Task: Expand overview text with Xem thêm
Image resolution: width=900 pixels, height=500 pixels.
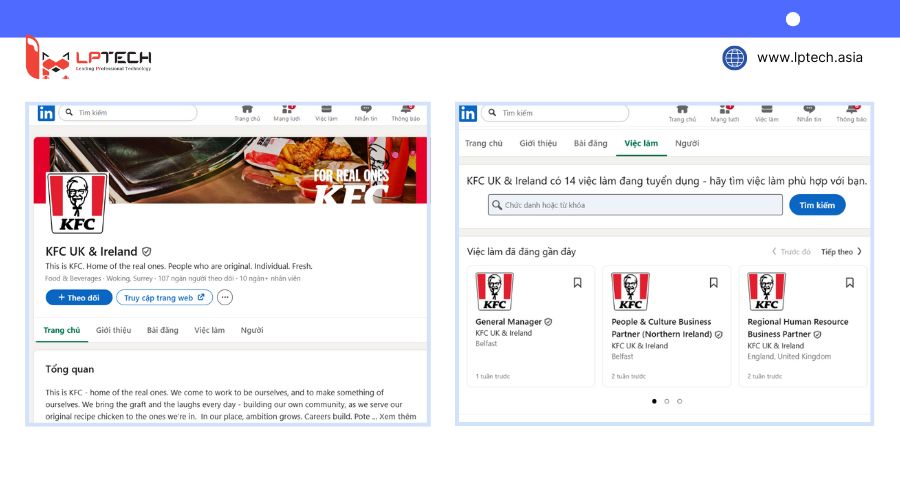Action: point(398,416)
